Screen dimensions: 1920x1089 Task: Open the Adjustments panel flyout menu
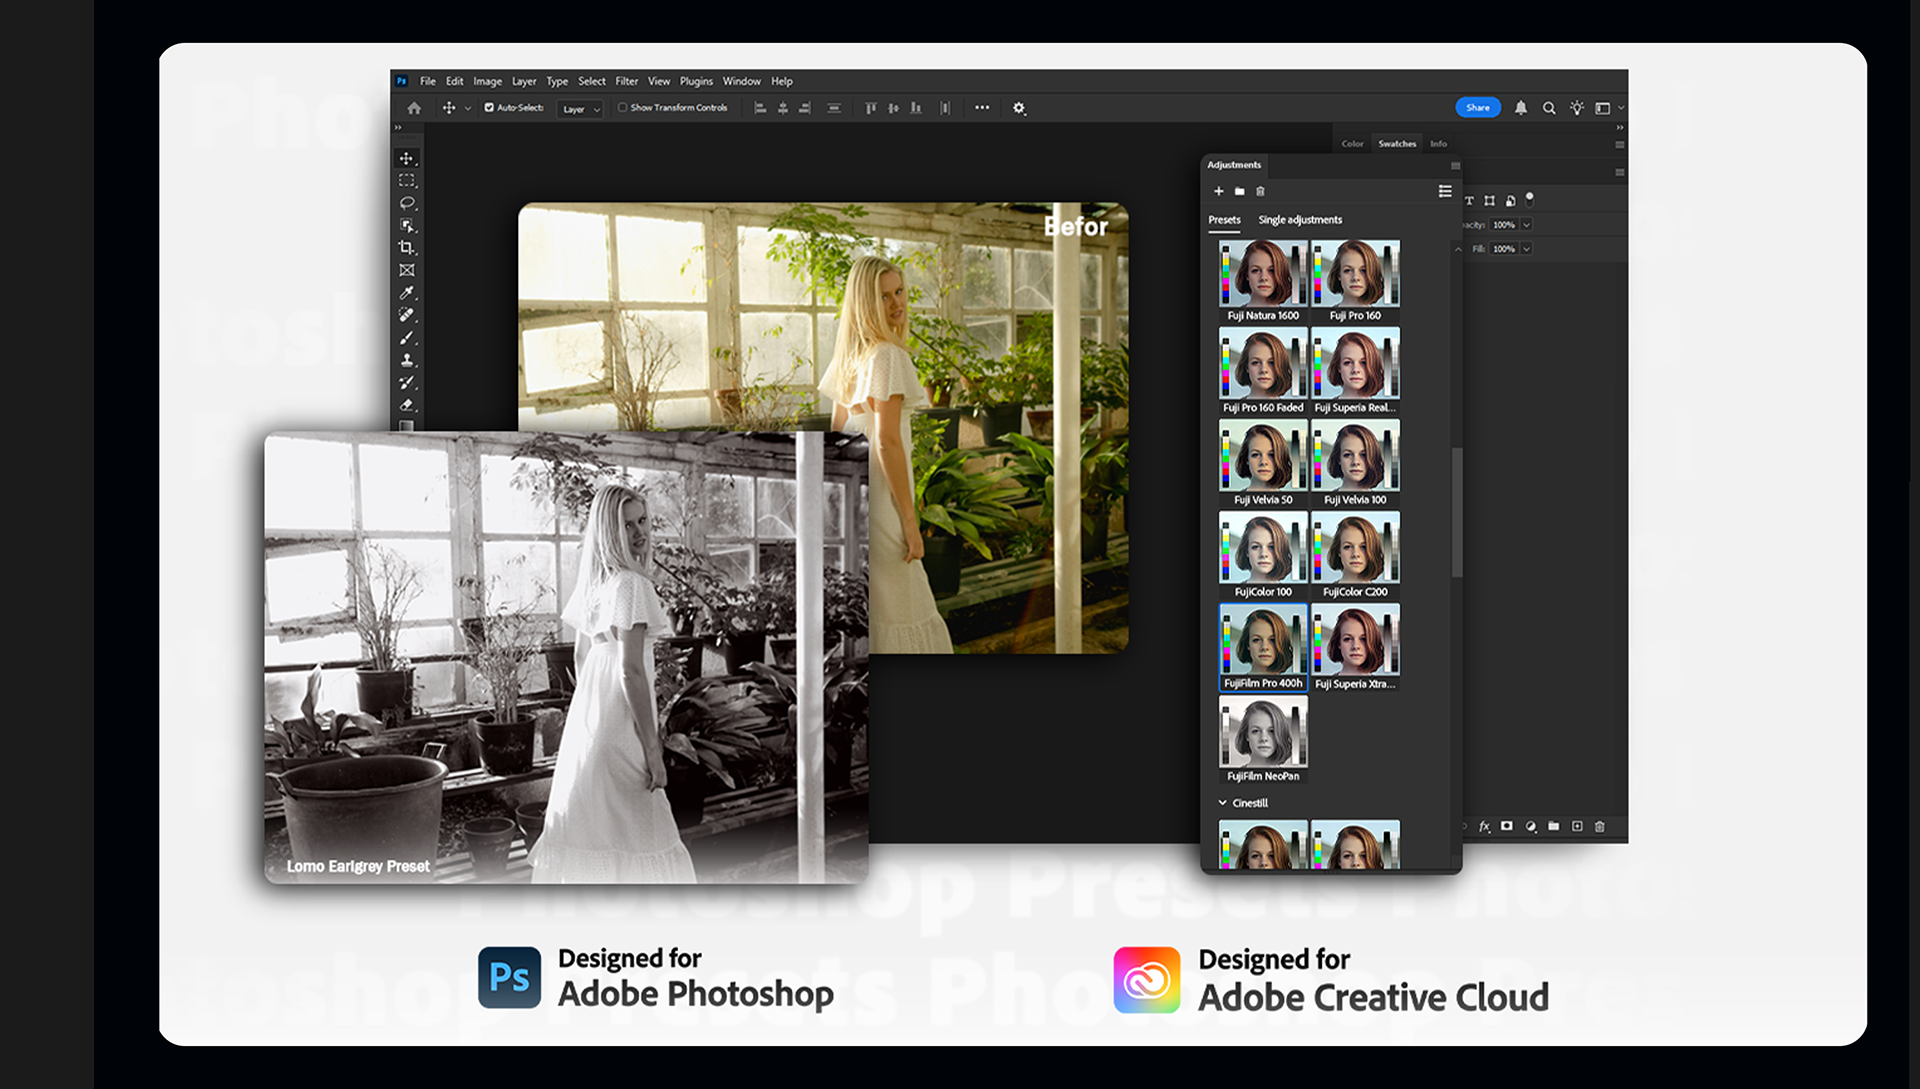pyautogui.click(x=1456, y=166)
